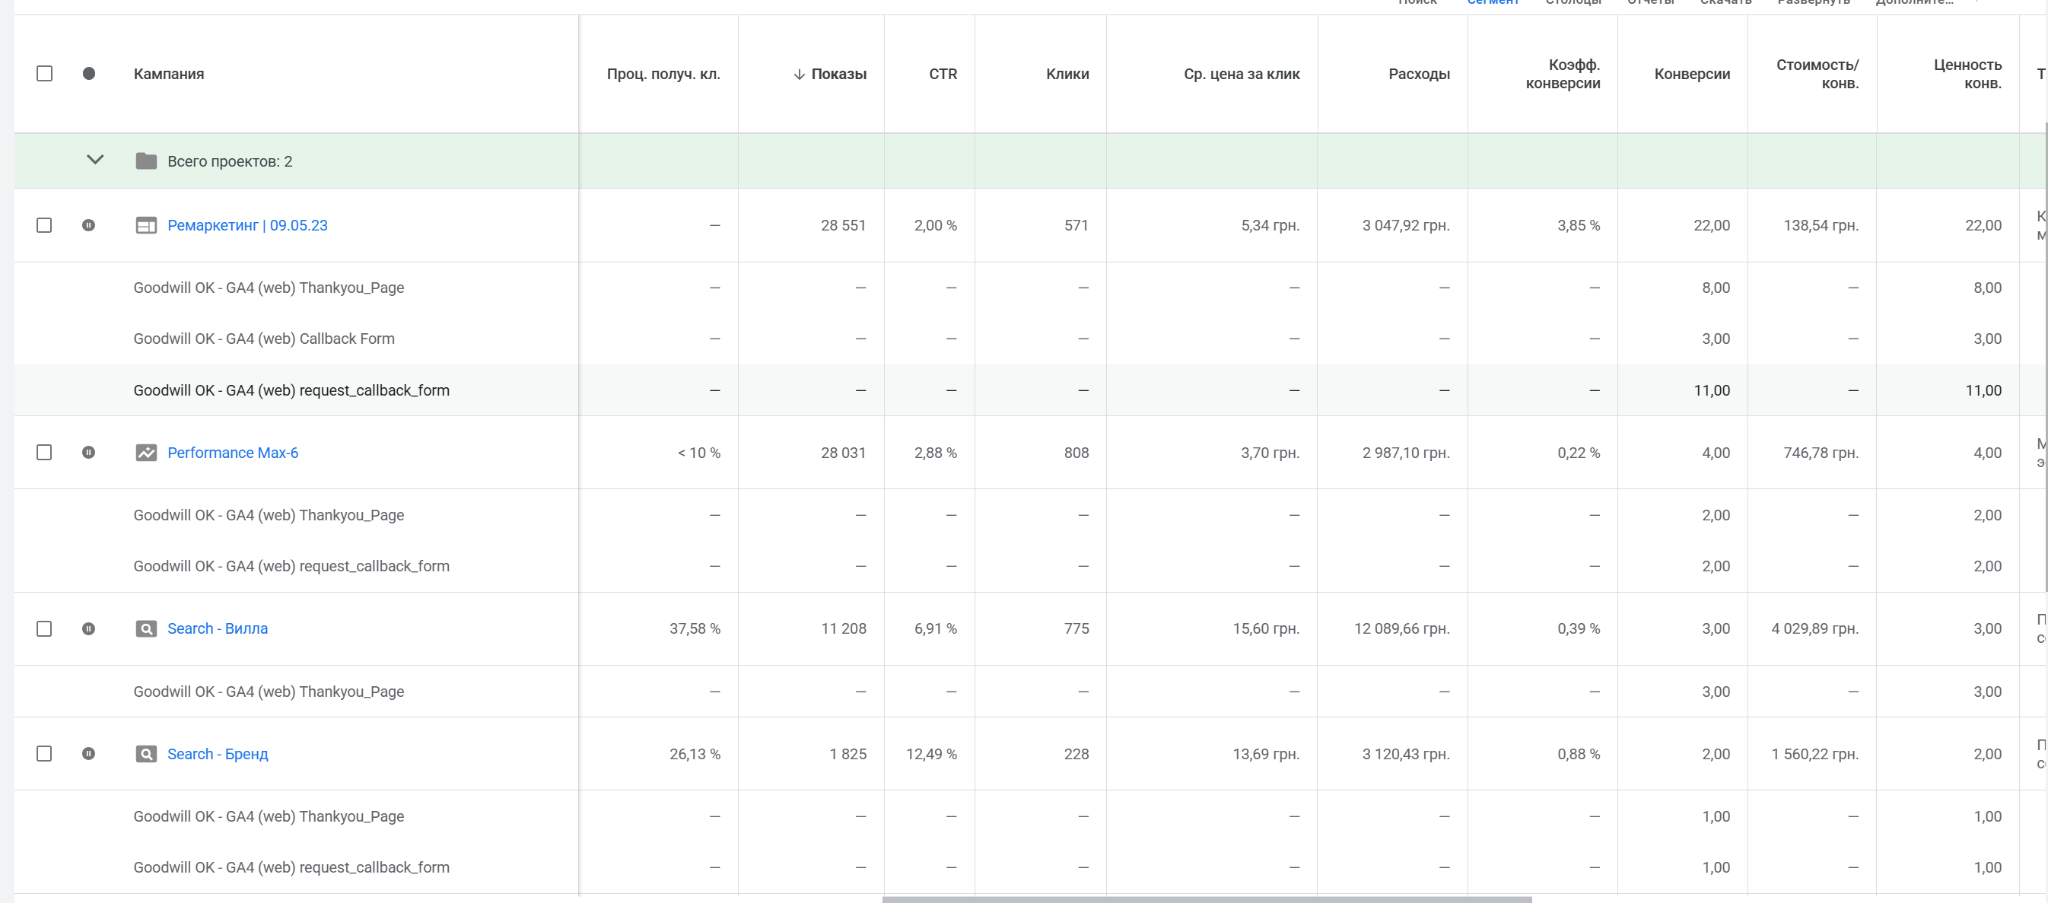This screenshot has width=2048, height=903.
Task: Click the search campaign icon beside Search - Вилла
Action: pos(146,629)
